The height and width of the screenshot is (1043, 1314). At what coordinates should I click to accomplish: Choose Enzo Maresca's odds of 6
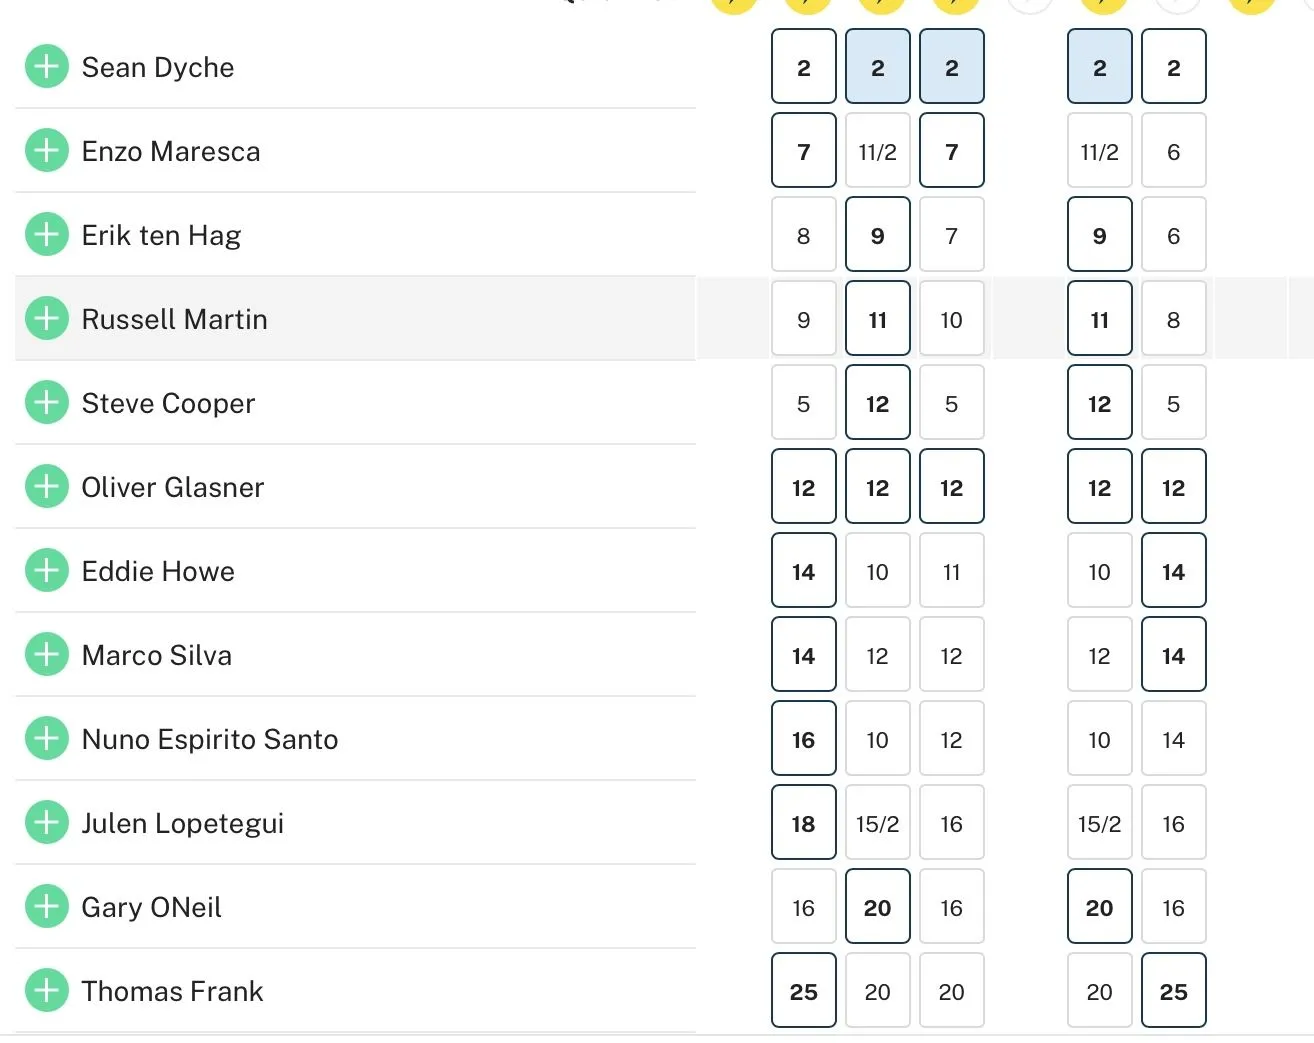[x=1173, y=151]
